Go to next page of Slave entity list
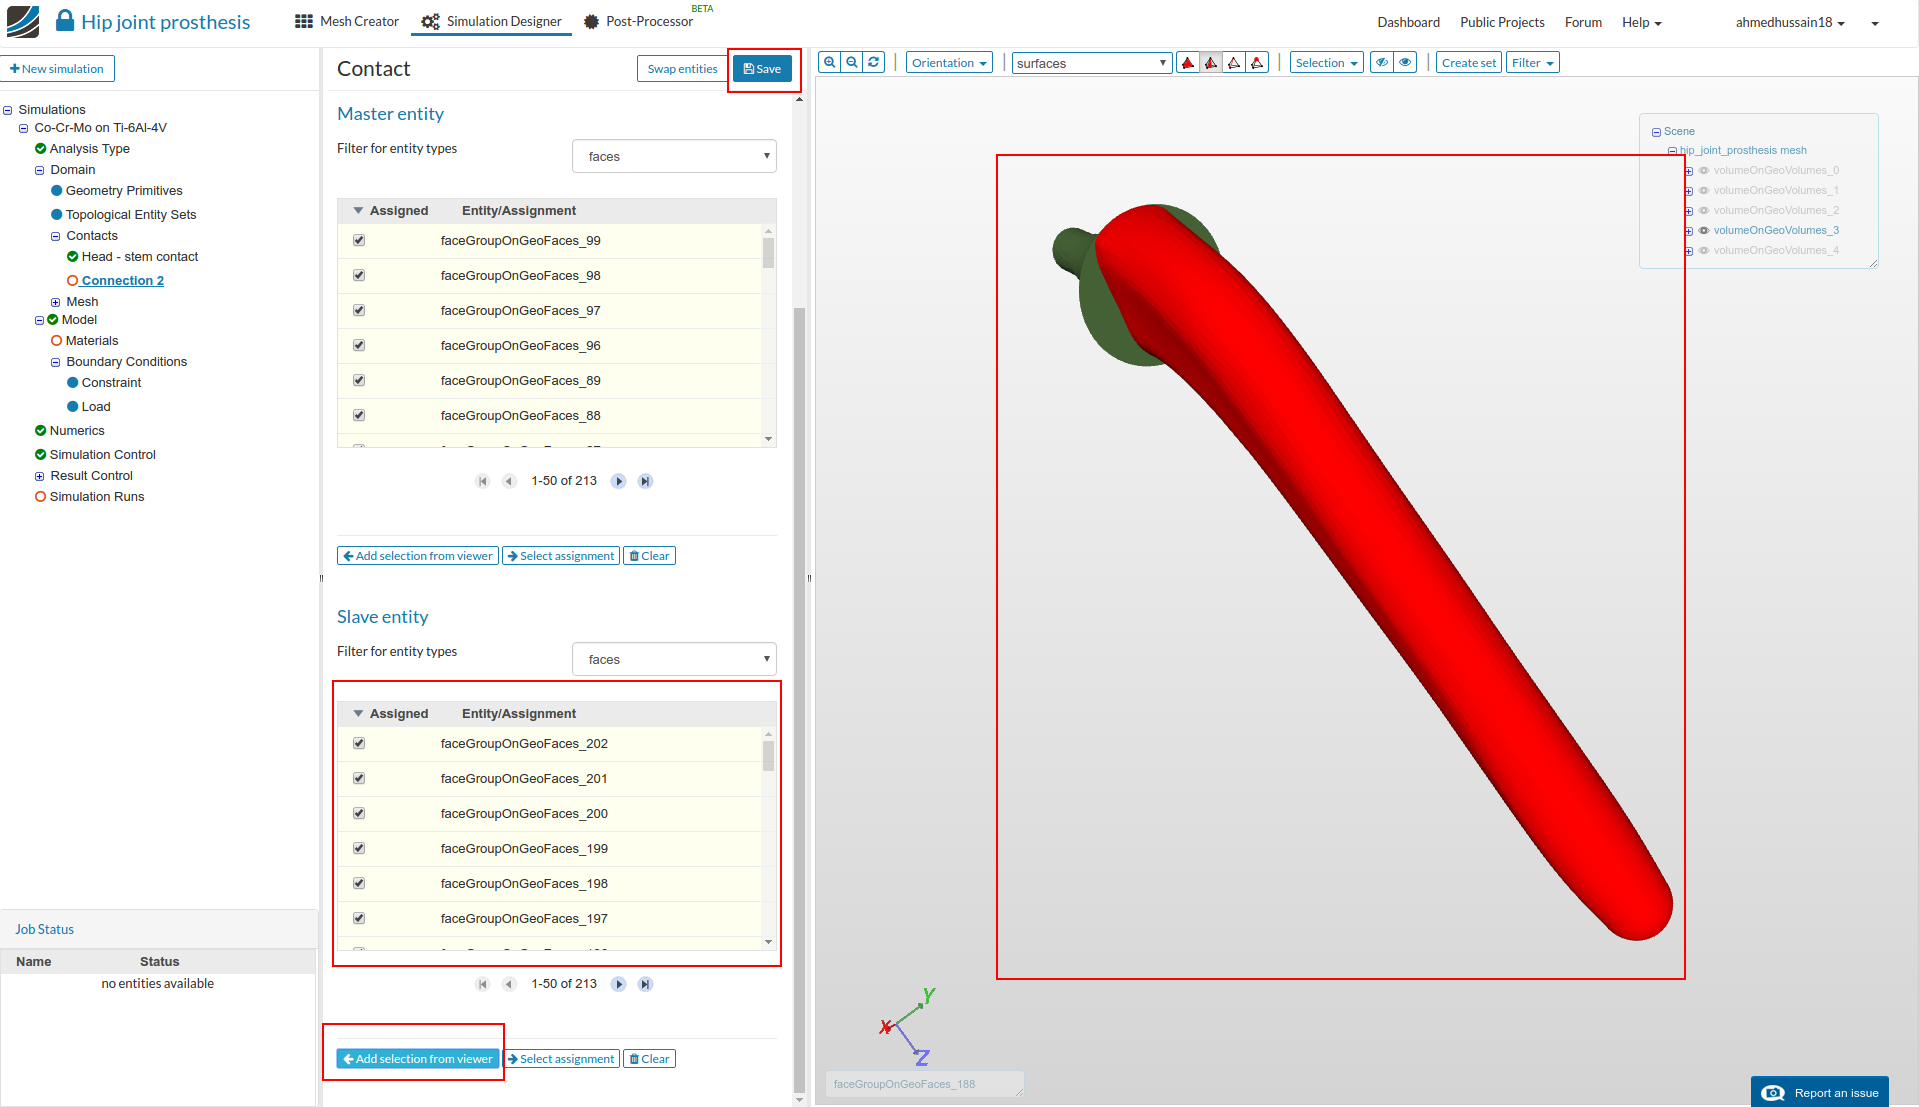 pos(619,984)
